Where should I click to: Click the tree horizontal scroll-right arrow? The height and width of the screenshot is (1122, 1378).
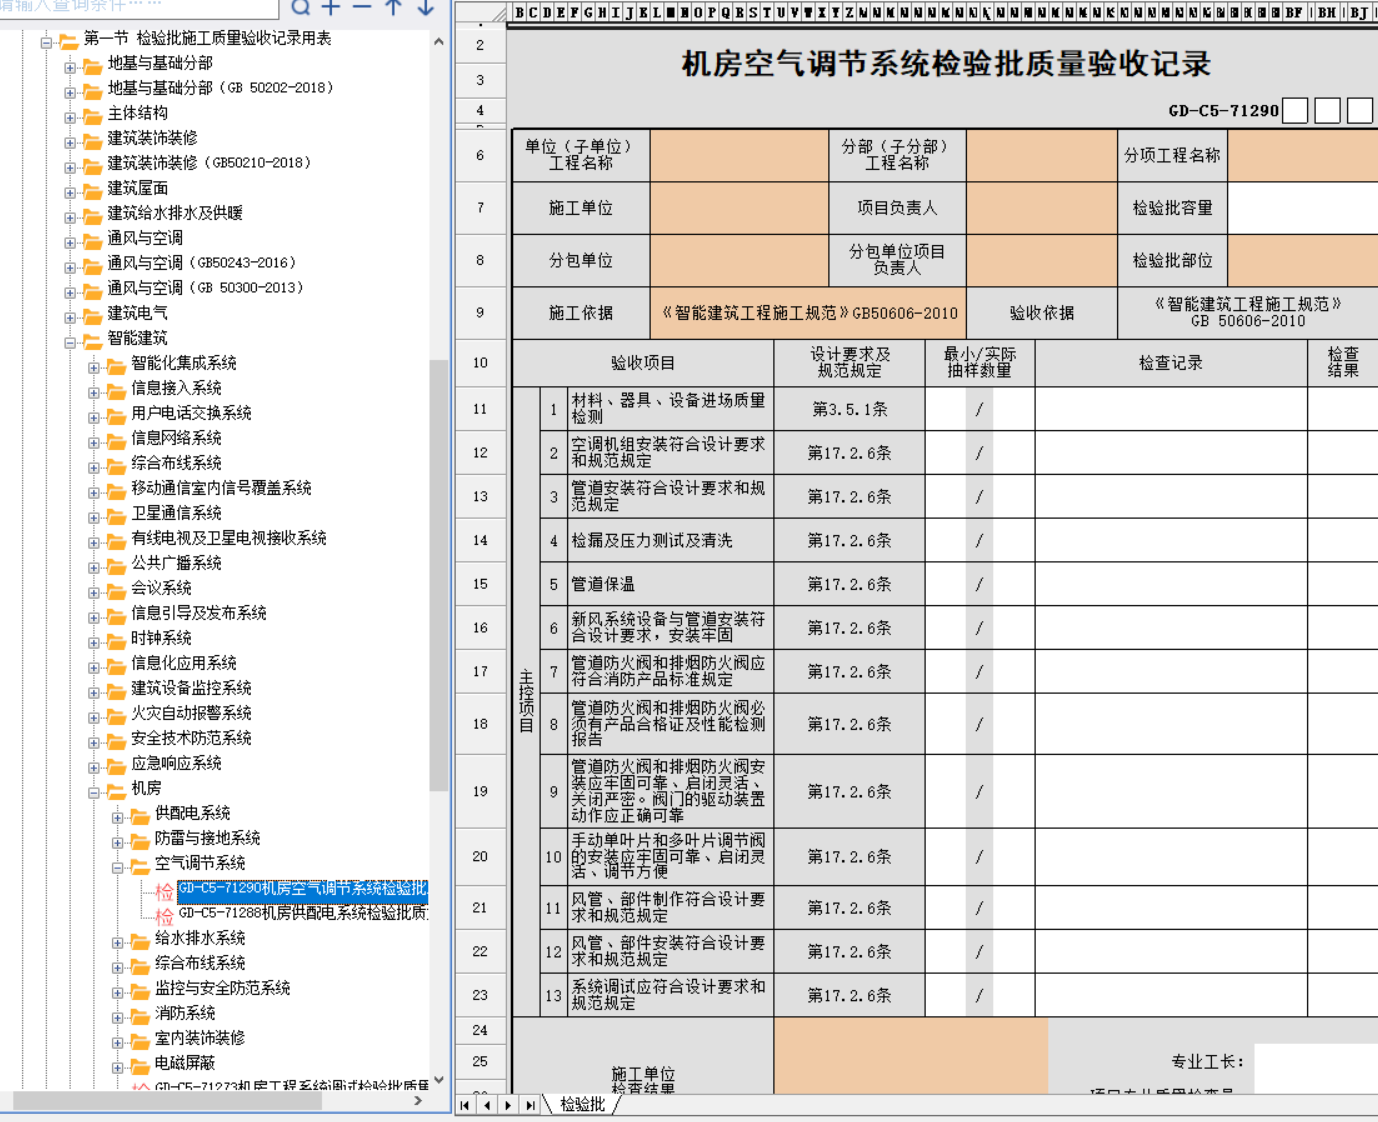(x=418, y=1100)
